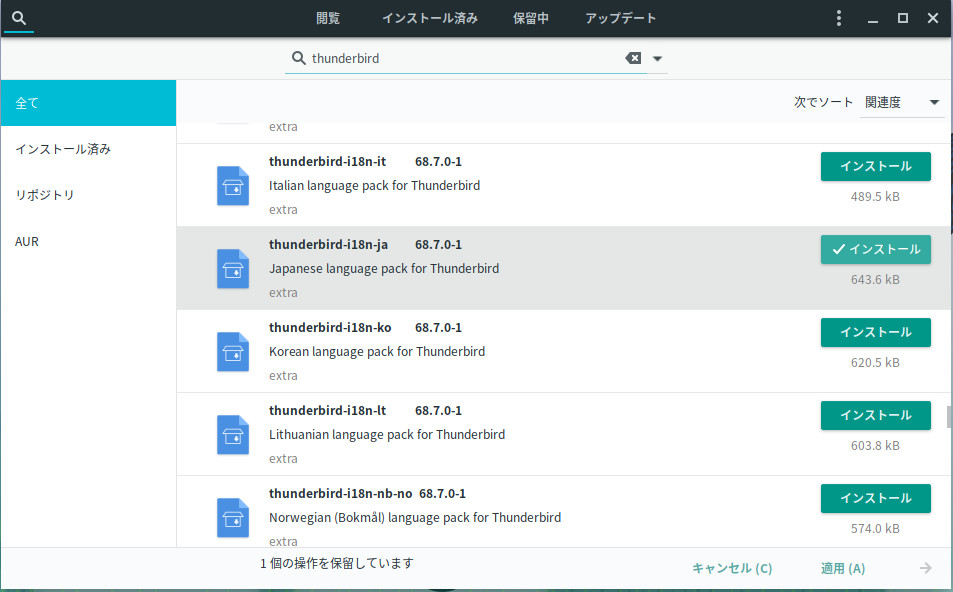Expand the search history dropdown arrow
Screen dimensions: 953x592
click(657, 59)
